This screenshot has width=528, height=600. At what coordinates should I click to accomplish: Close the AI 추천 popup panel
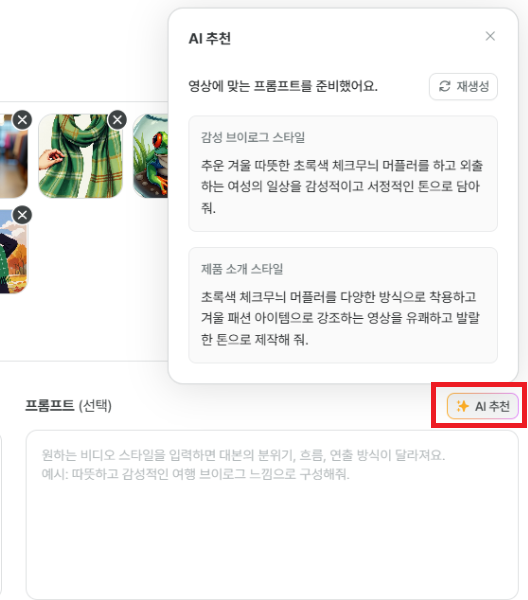(490, 36)
